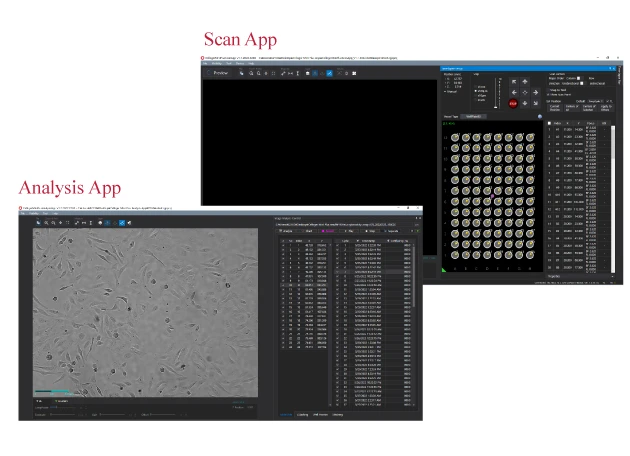The width and height of the screenshot is (630, 456).
Task: Move stage down with the down arrow
Action: tap(525, 103)
